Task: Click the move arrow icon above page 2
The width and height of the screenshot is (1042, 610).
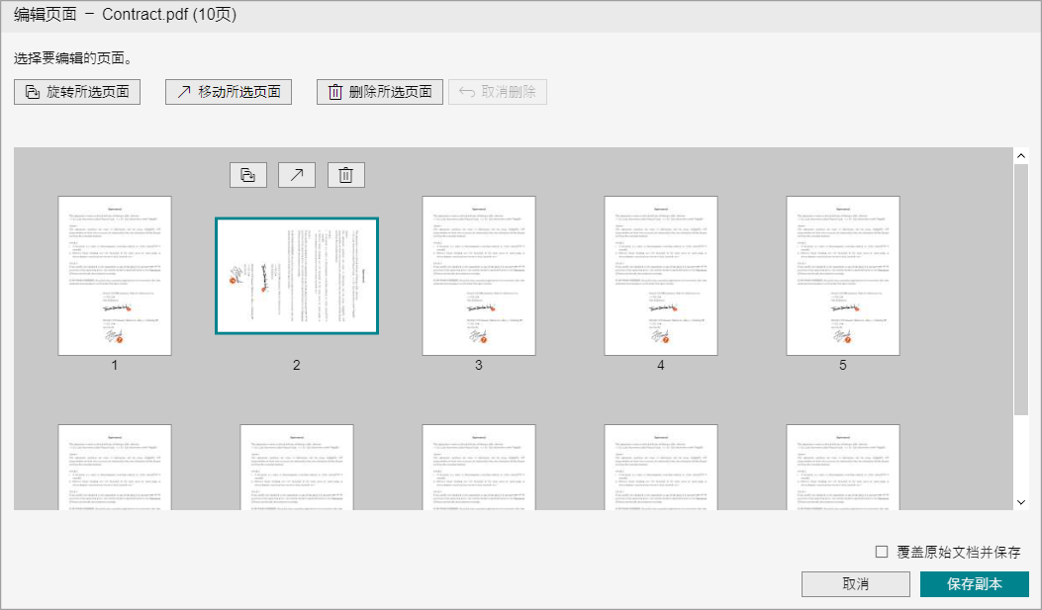Action: (297, 175)
